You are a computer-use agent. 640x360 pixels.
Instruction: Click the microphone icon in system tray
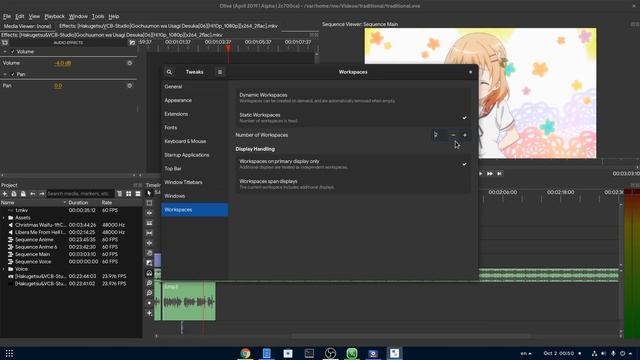pyautogui.click(x=613, y=353)
